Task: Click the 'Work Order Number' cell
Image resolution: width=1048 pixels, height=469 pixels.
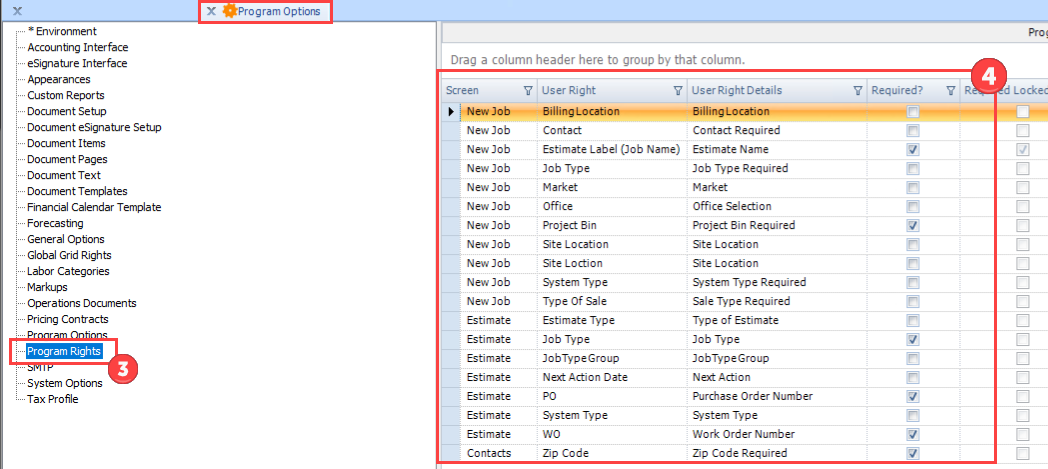Action: (x=777, y=434)
